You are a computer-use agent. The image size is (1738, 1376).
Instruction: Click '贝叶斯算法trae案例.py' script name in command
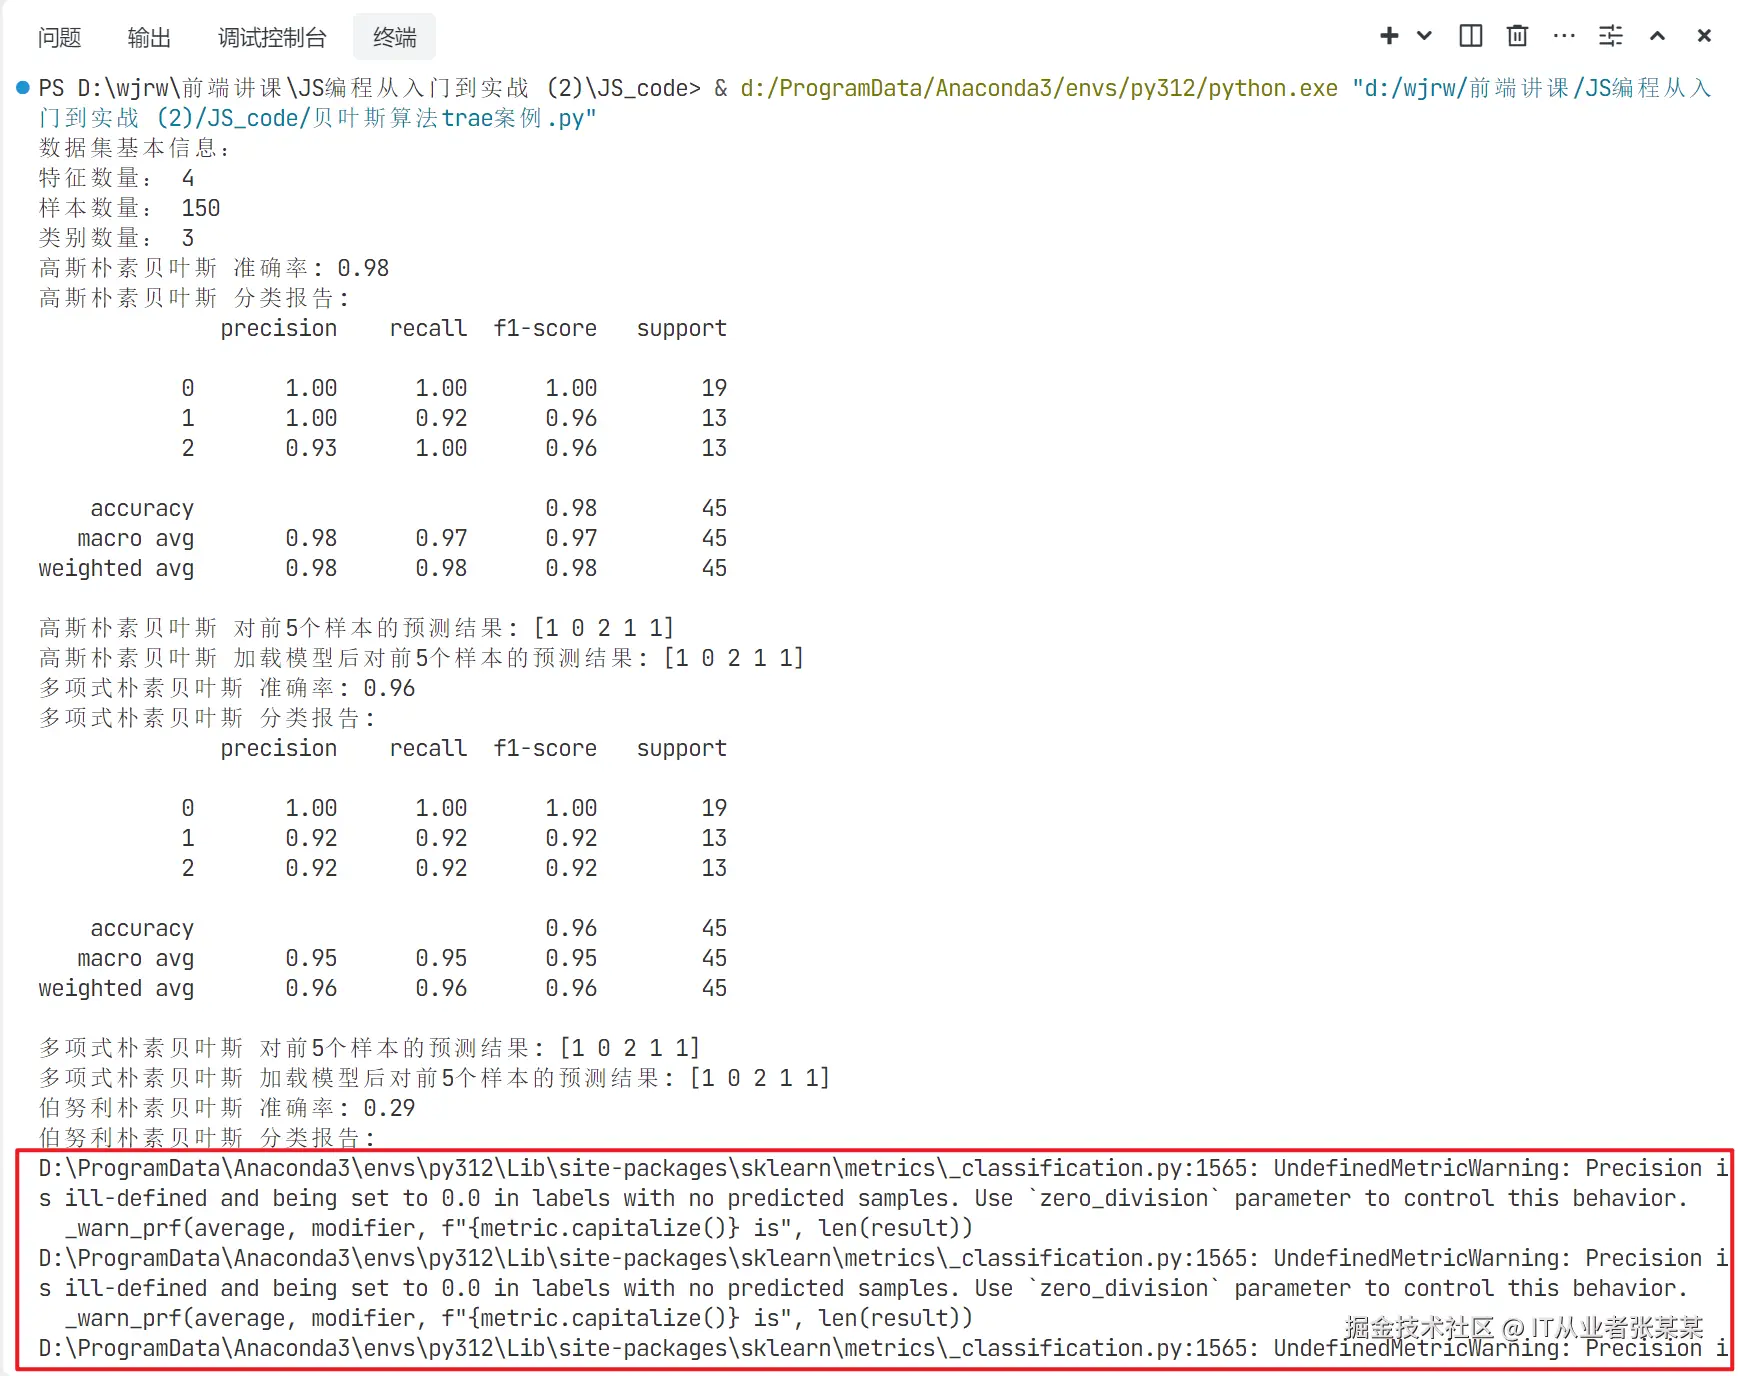[448, 118]
